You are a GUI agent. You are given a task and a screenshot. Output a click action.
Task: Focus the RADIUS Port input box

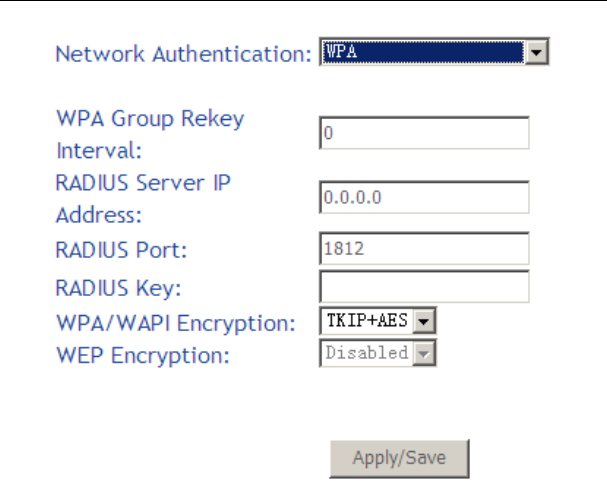pos(424,248)
